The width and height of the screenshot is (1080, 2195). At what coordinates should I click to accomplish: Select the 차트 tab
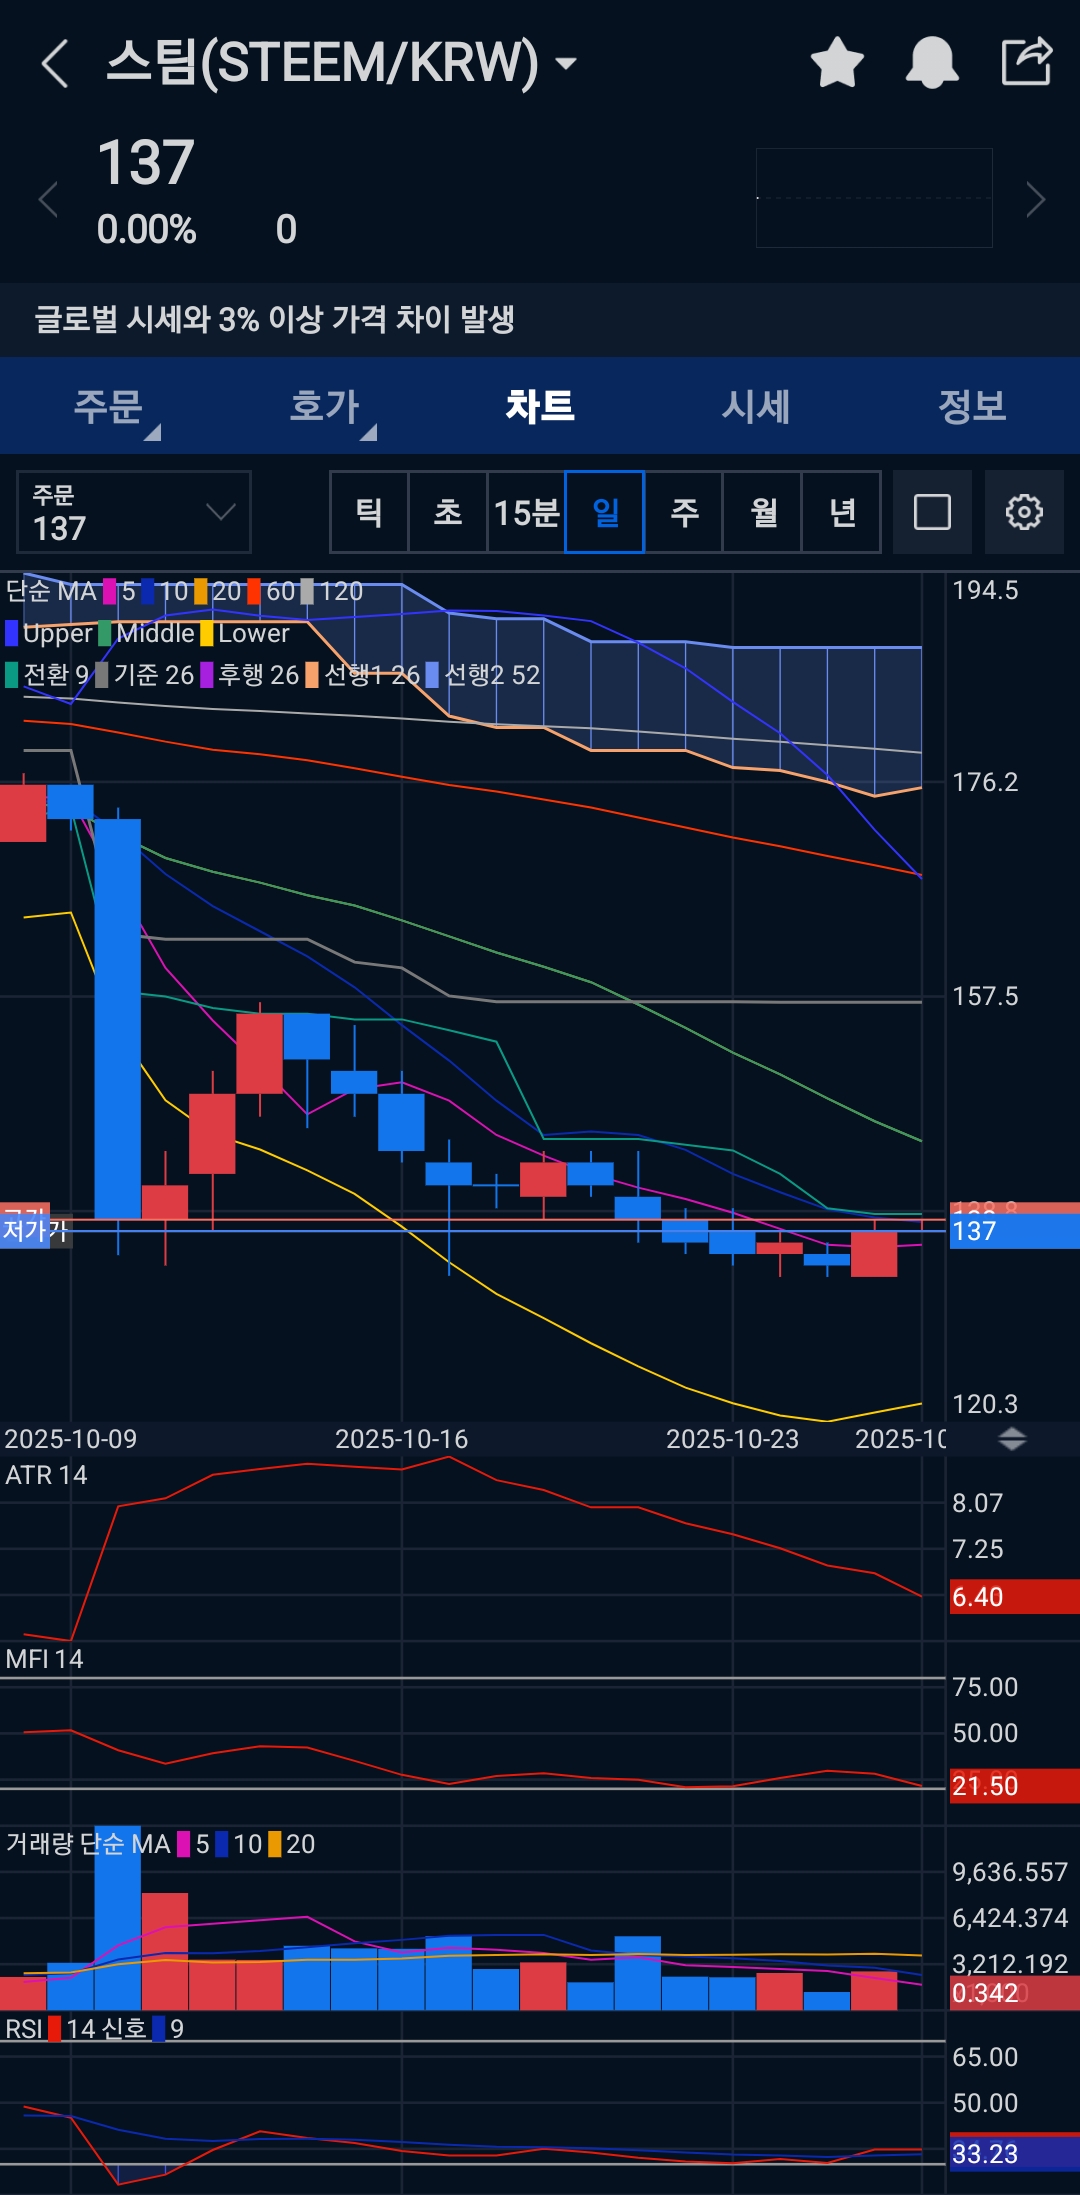540,406
